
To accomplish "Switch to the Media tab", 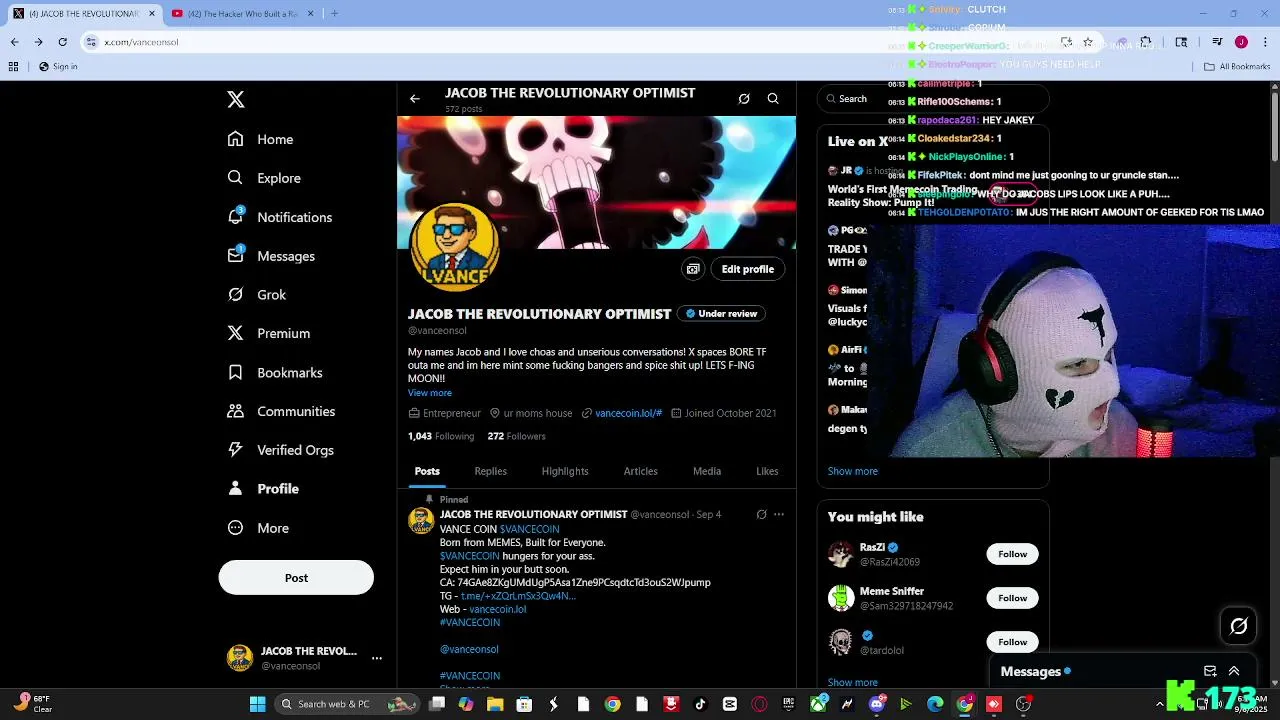I will pos(707,471).
